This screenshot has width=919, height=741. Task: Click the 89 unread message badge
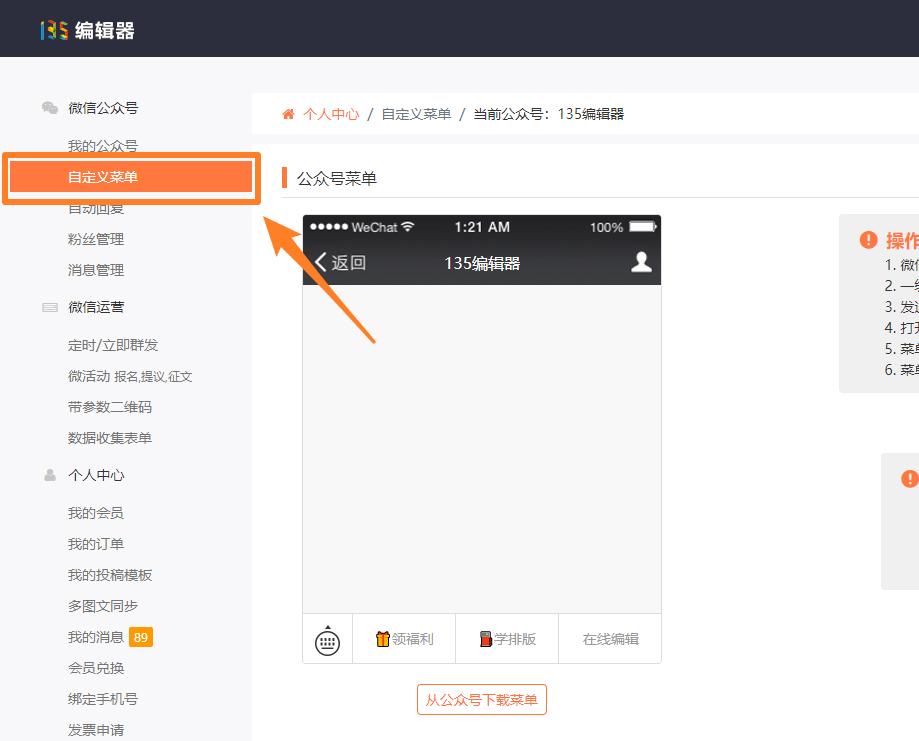tap(141, 637)
